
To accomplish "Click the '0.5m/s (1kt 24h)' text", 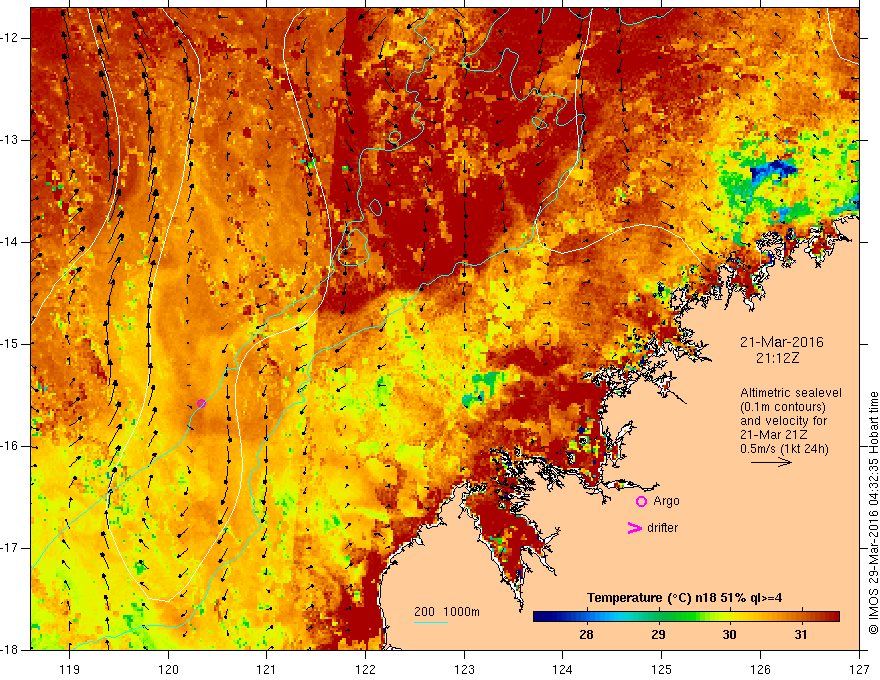I will 784,449.
